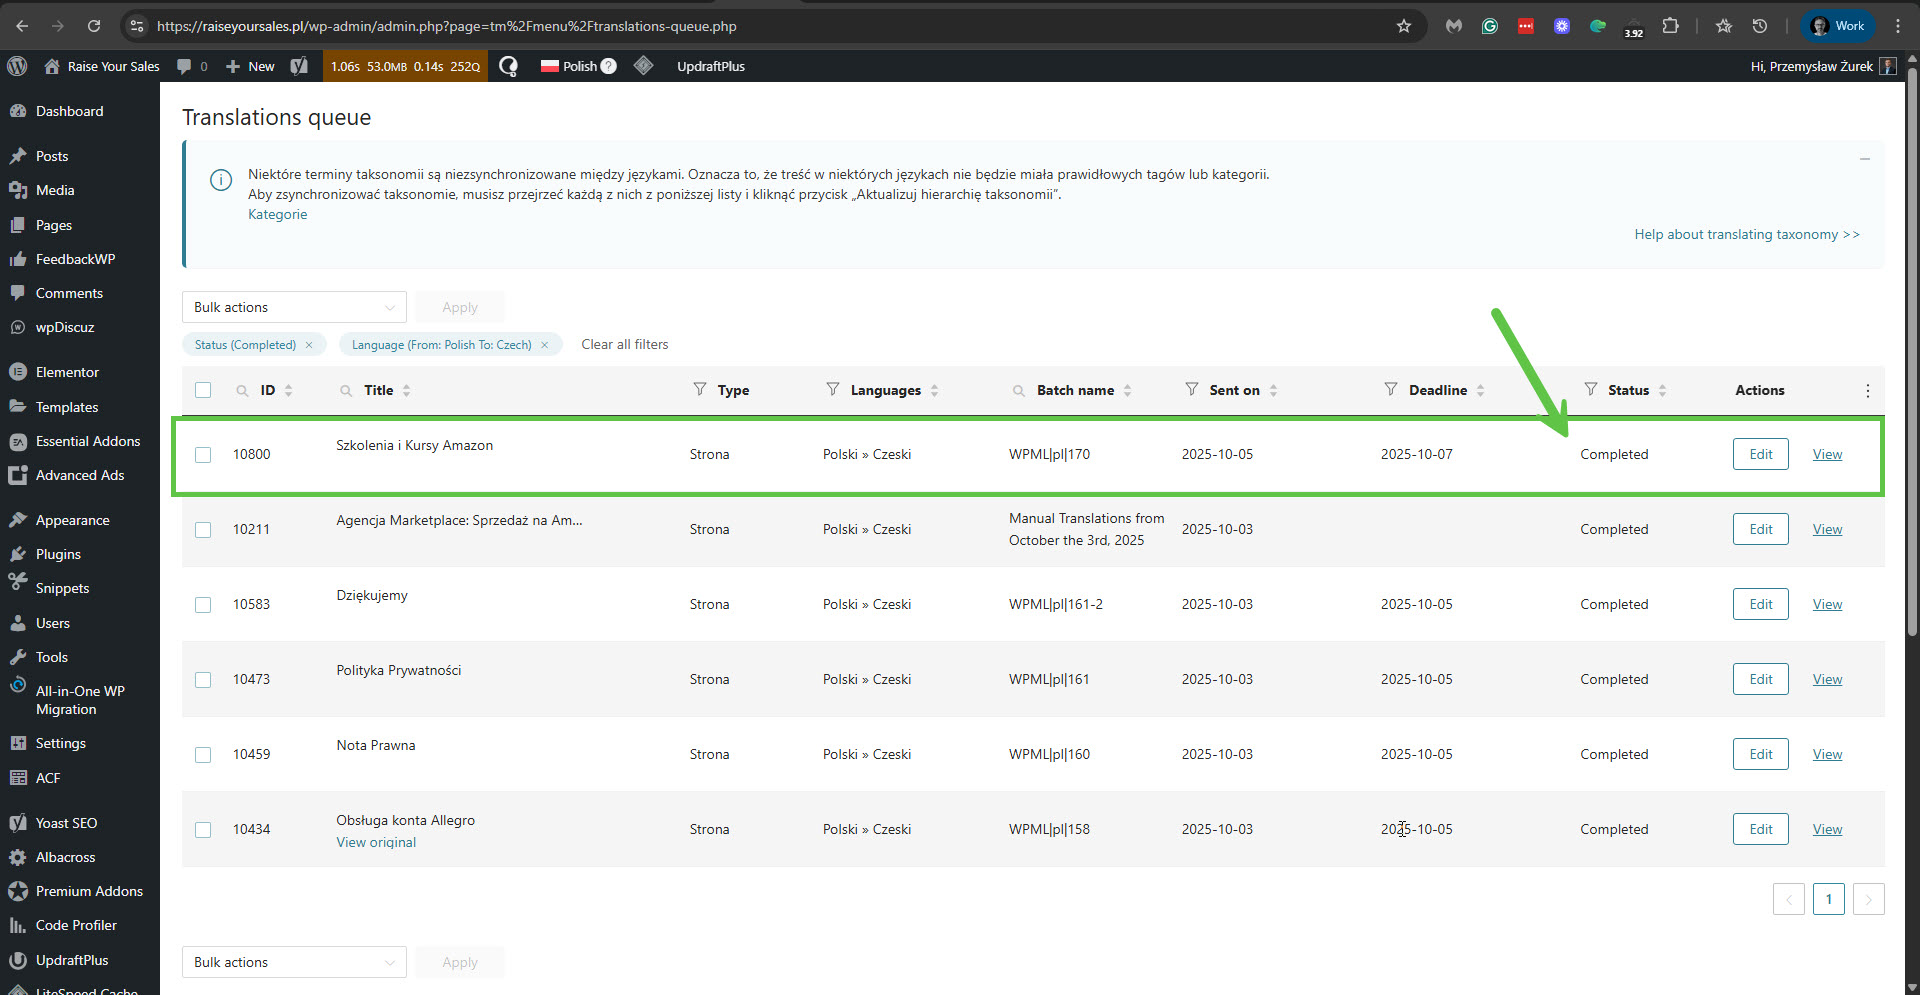The height and width of the screenshot is (995, 1920).
Task: Expand the bottom Bulk actions dropdown
Action: [294, 962]
